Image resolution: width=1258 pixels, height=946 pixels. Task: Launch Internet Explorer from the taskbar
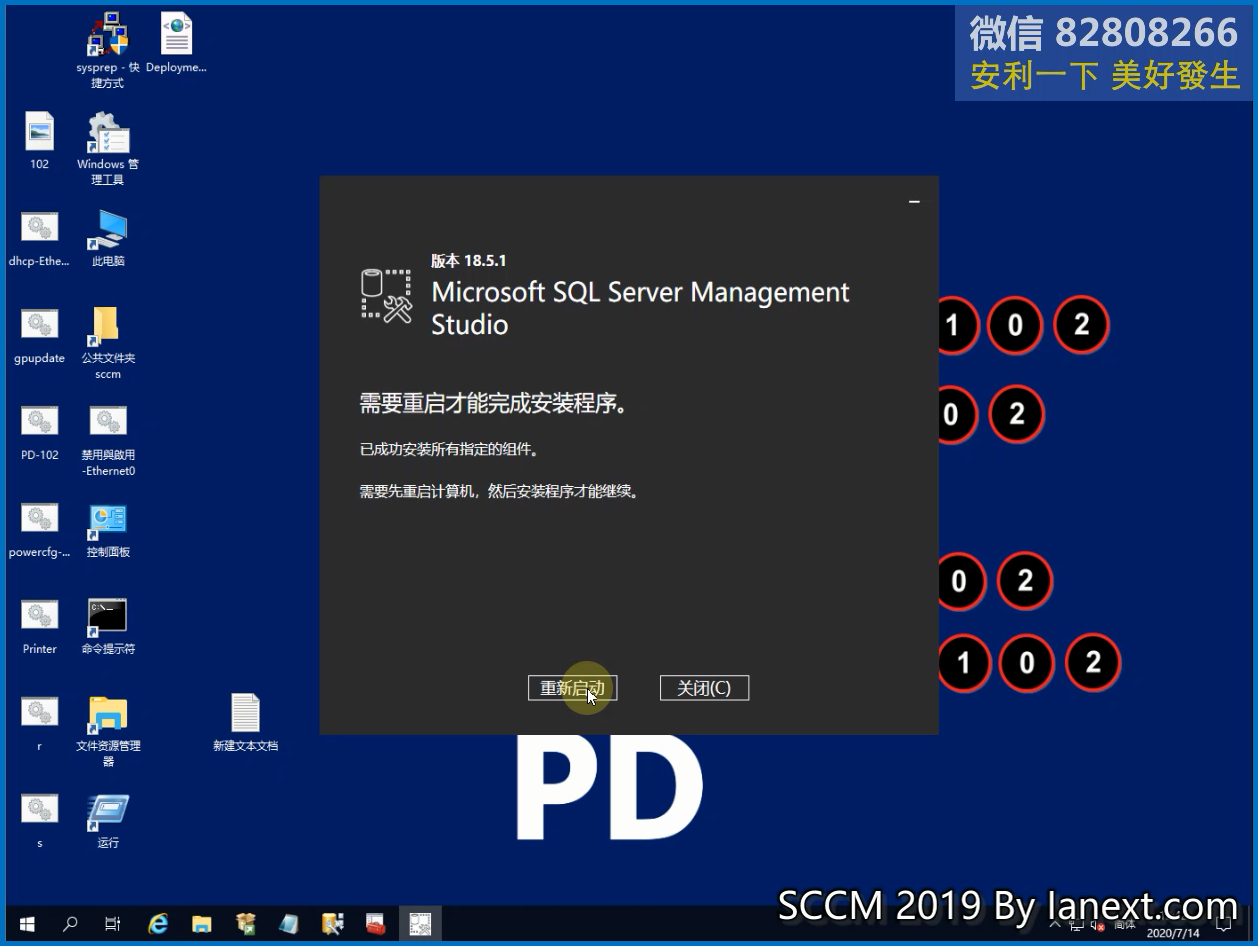pyautogui.click(x=158, y=924)
